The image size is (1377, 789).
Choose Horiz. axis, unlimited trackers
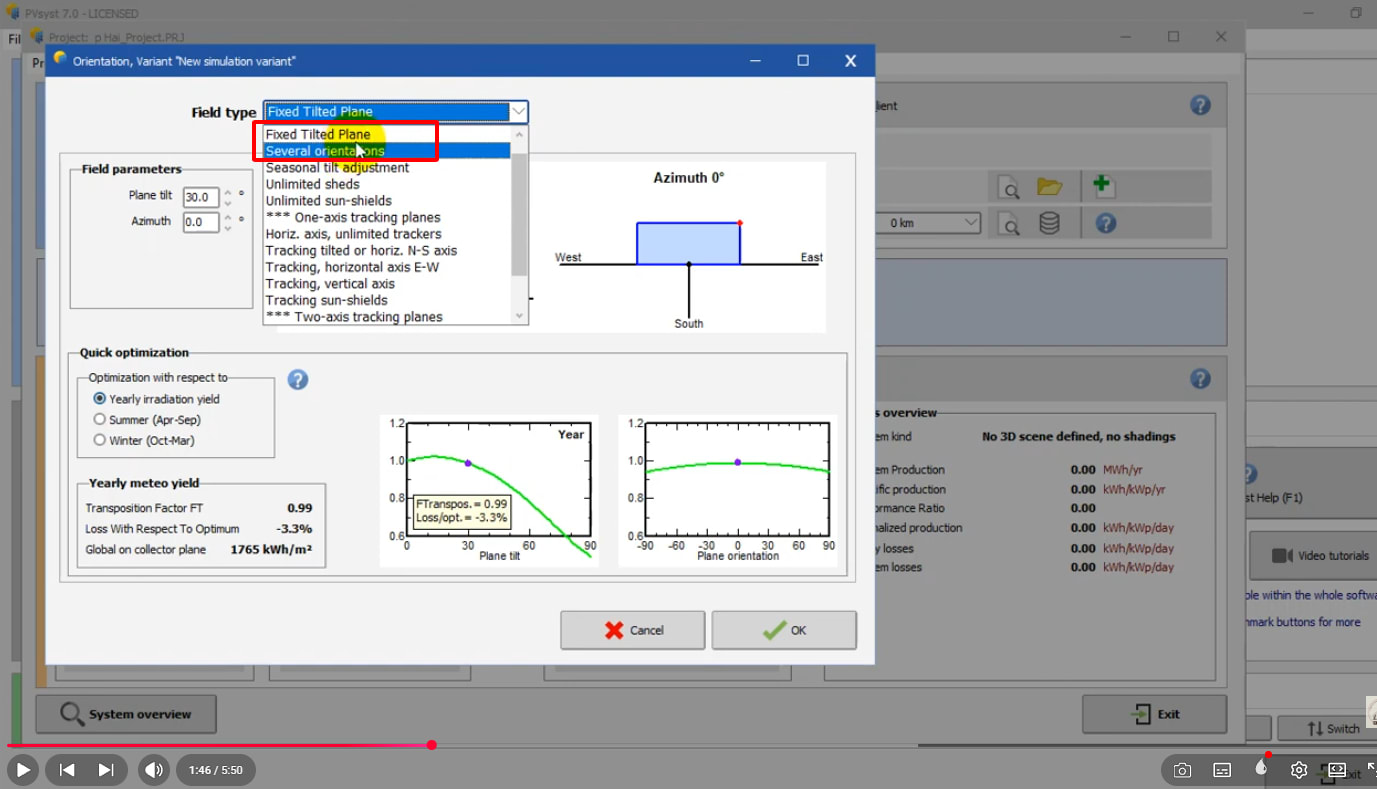tap(387, 234)
